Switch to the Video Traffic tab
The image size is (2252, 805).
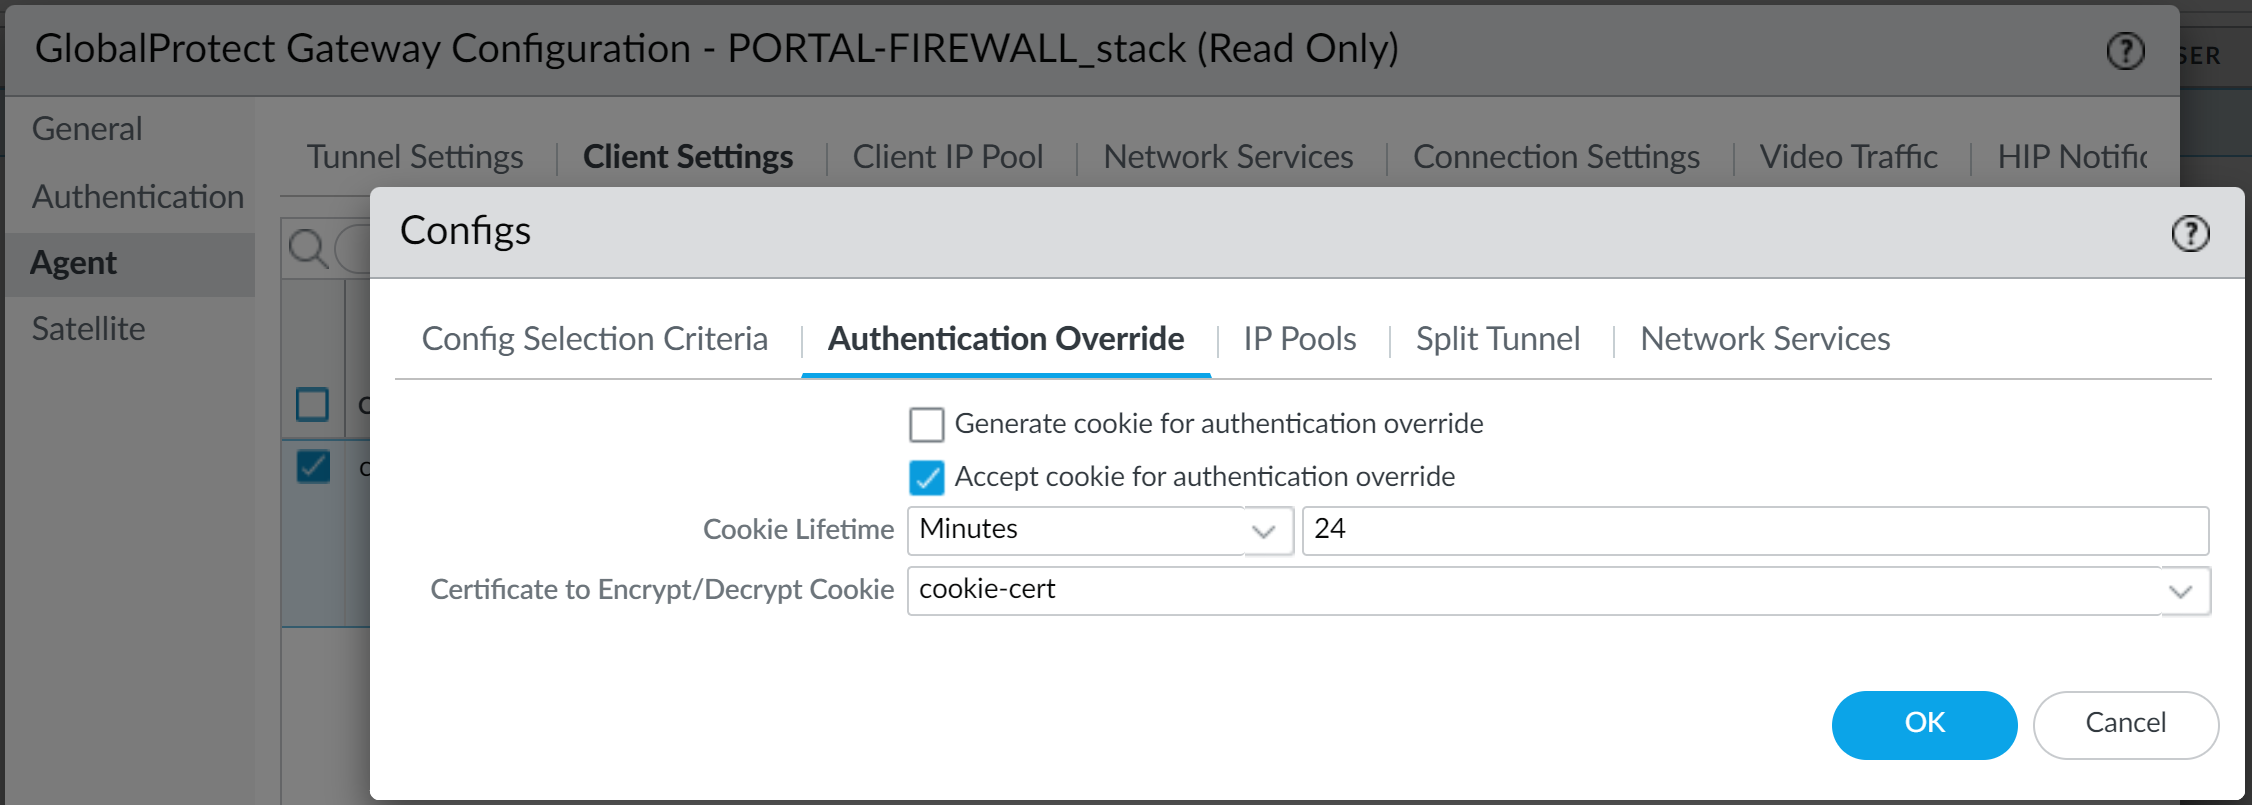1846,156
